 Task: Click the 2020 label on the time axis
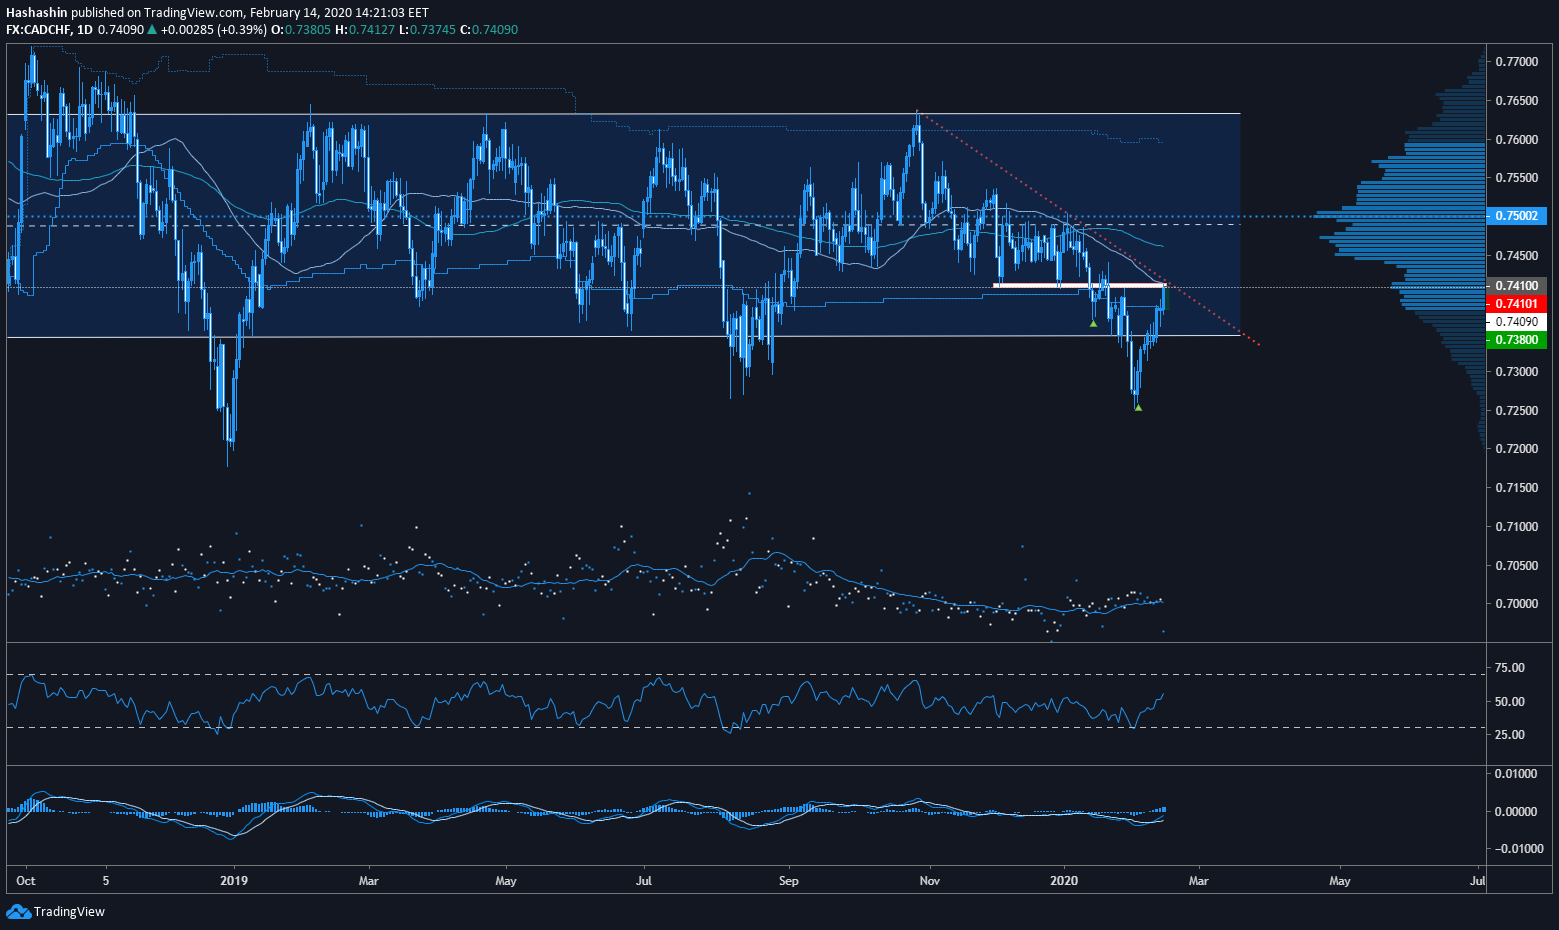point(1064,881)
